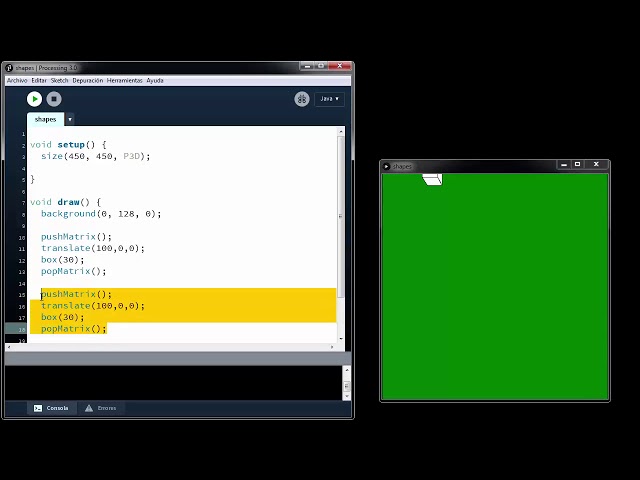Click the 'size(450, 450, P3D);' line
This screenshot has height=480, width=640.
pos(96,156)
